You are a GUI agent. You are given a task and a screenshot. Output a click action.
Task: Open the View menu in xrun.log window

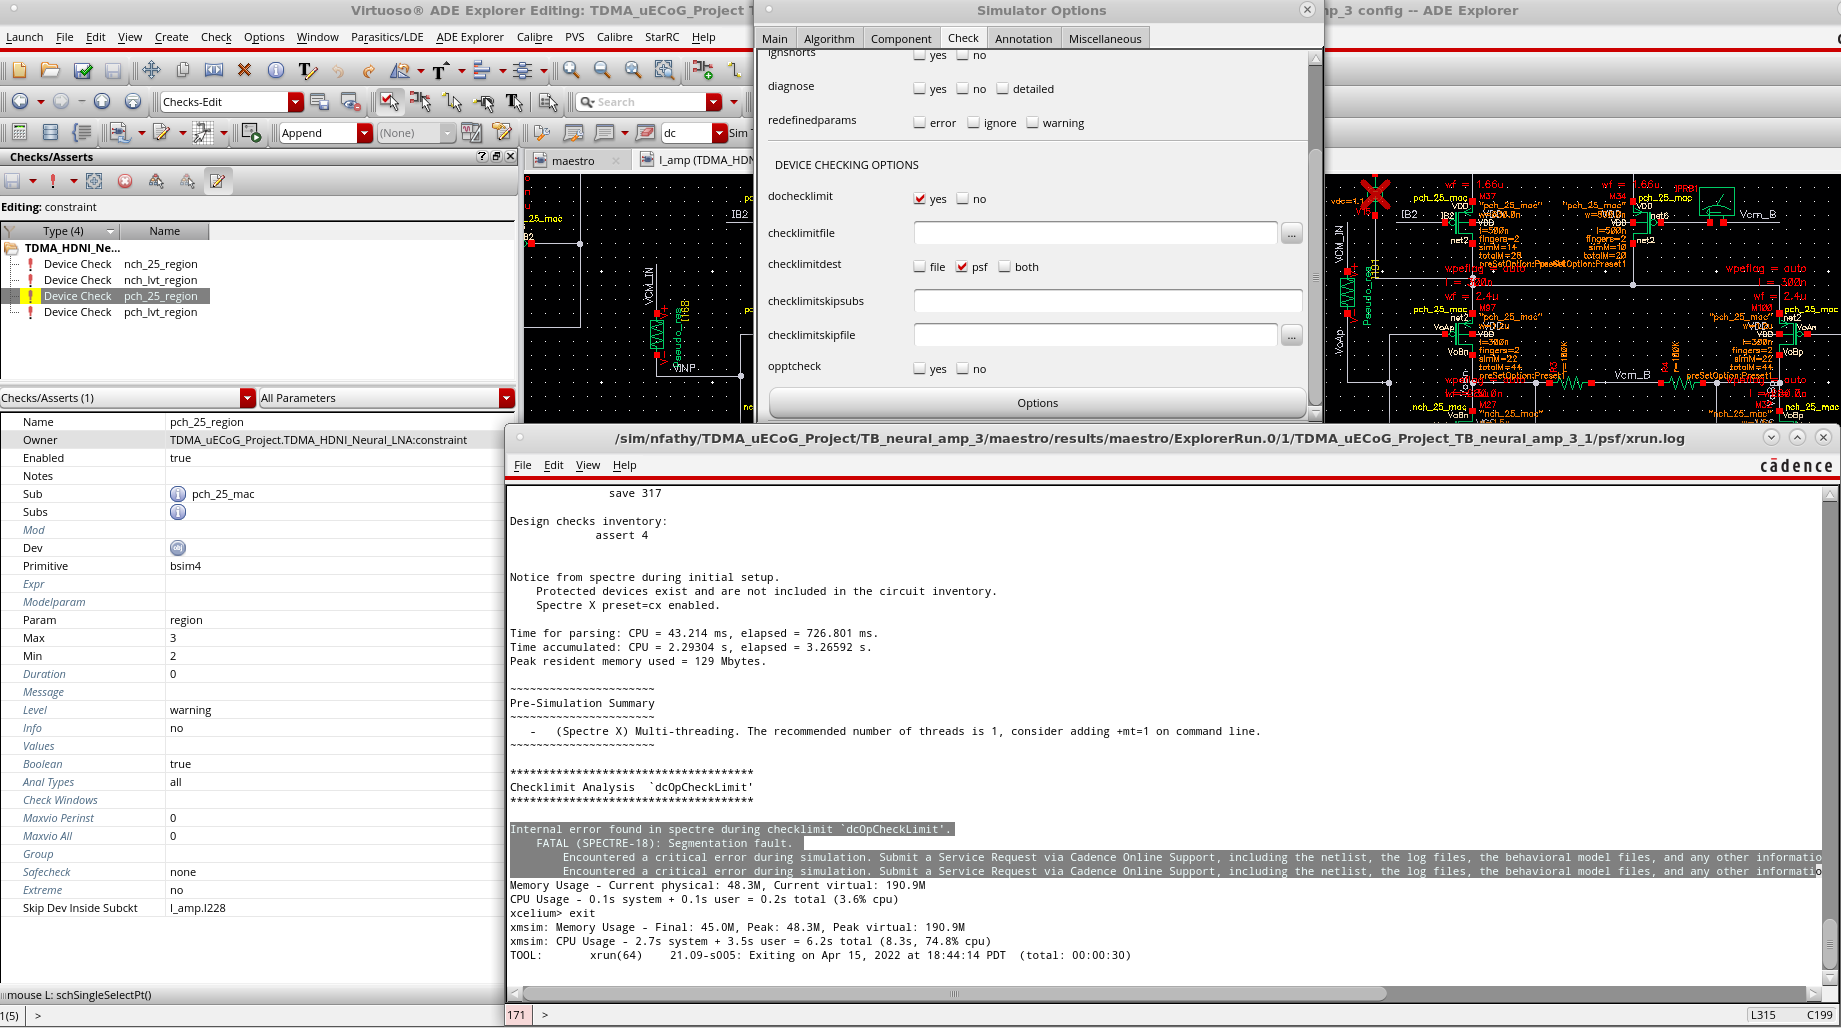point(588,465)
